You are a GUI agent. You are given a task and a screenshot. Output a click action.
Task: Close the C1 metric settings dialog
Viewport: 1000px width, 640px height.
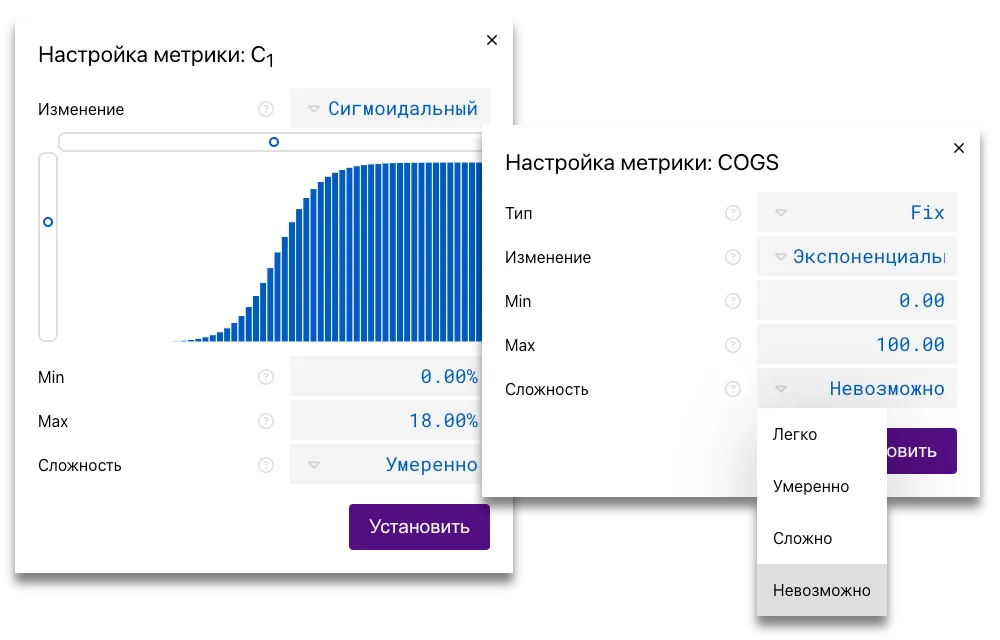[x=492, y=40]
